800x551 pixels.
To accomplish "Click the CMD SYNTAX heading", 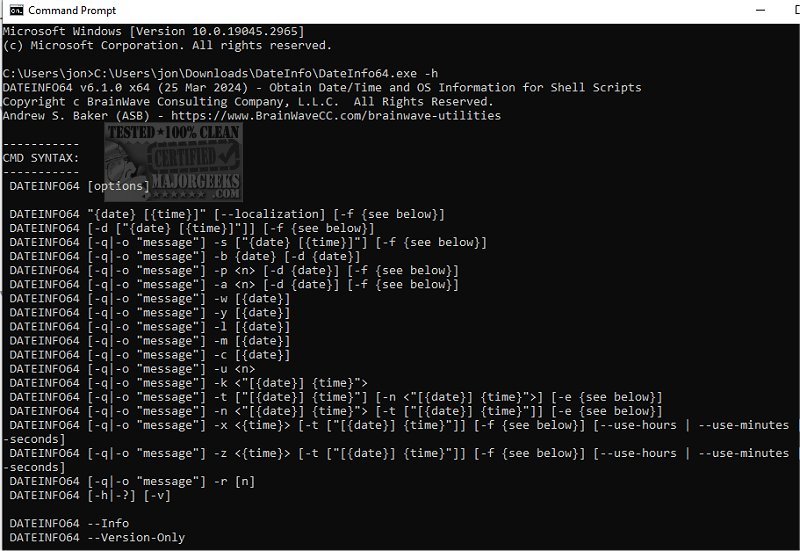I will (41, 158).
